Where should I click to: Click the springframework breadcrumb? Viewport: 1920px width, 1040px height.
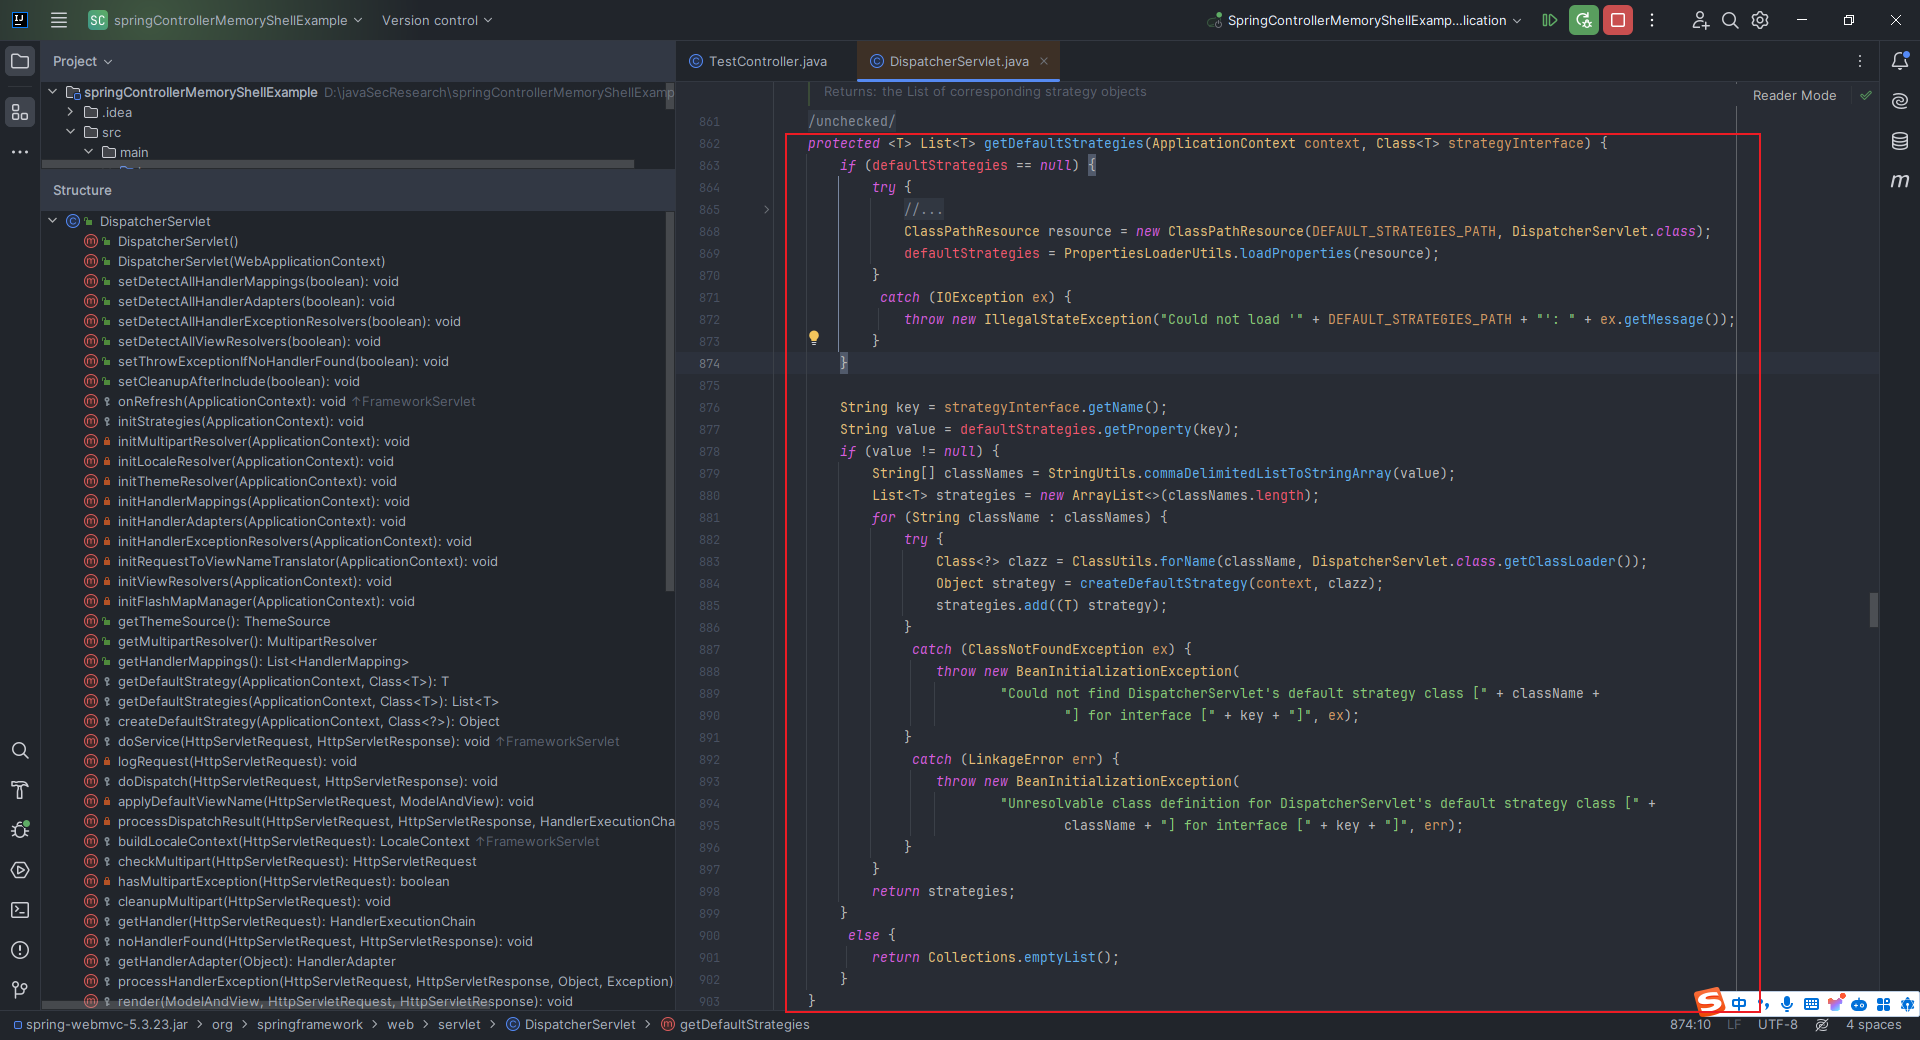[309, 1025]
